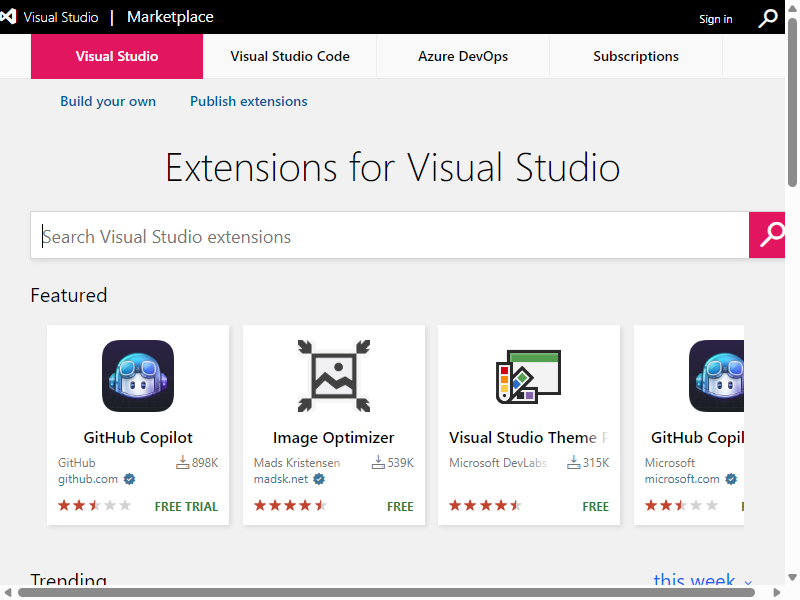This screenshot has width=800, height=600.
Task: Click FREE label on Image Optimizer
Action: pyautogui.click(x=400, y=507)
